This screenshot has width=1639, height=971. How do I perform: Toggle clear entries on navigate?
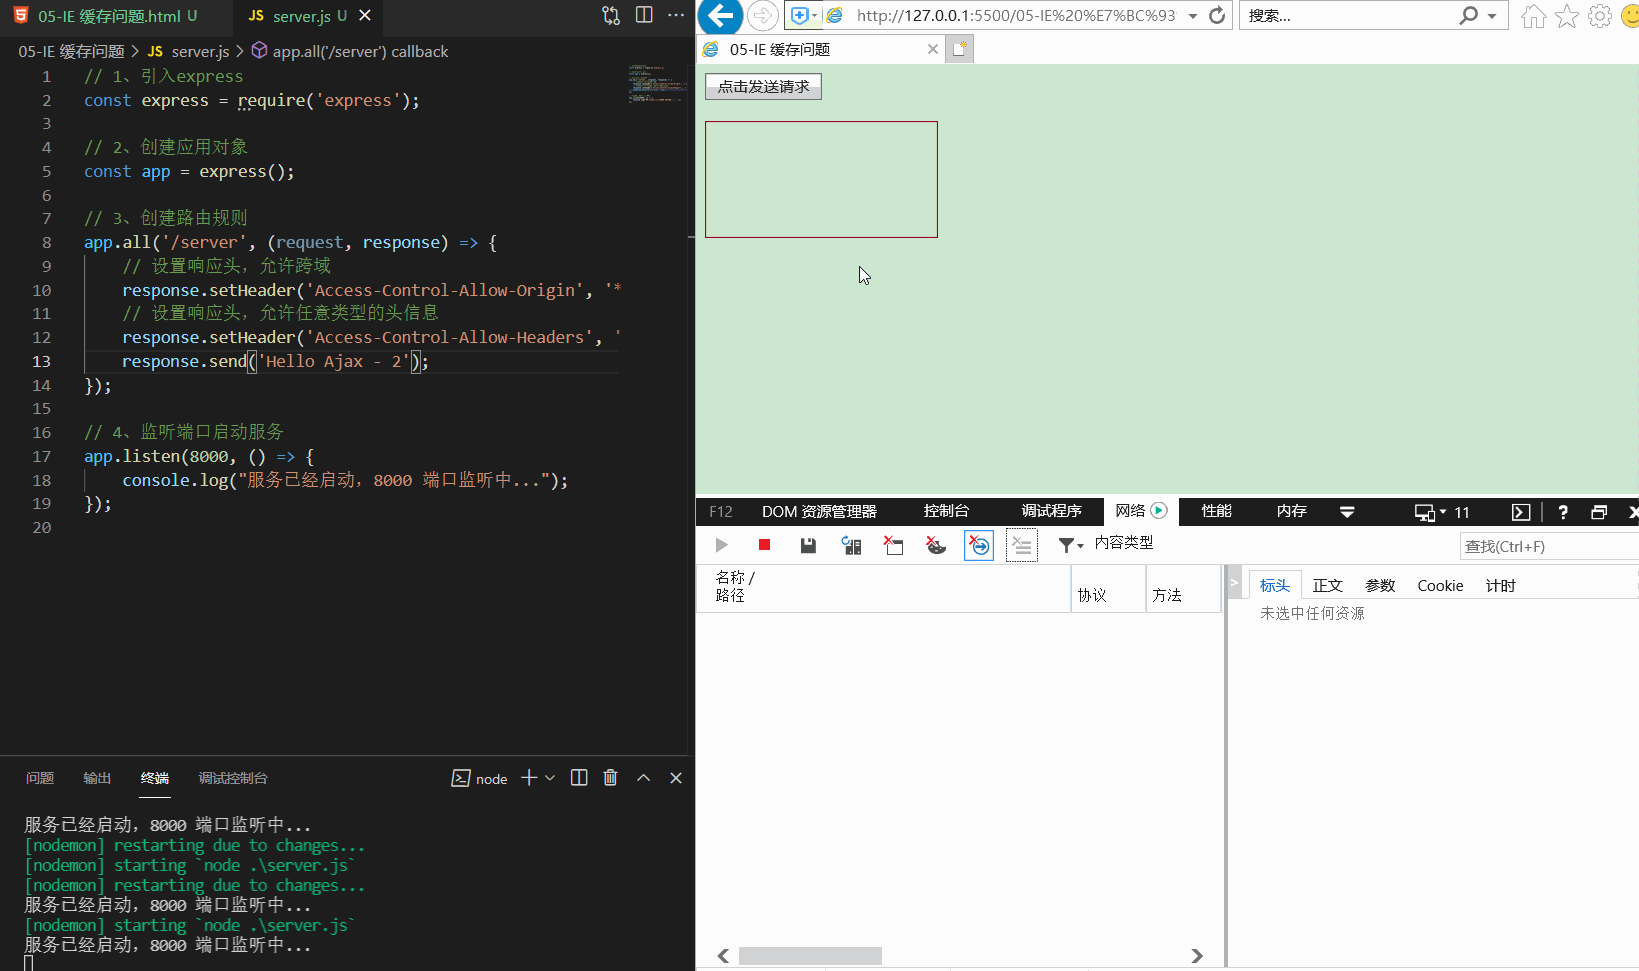click(x=979, y=545)
